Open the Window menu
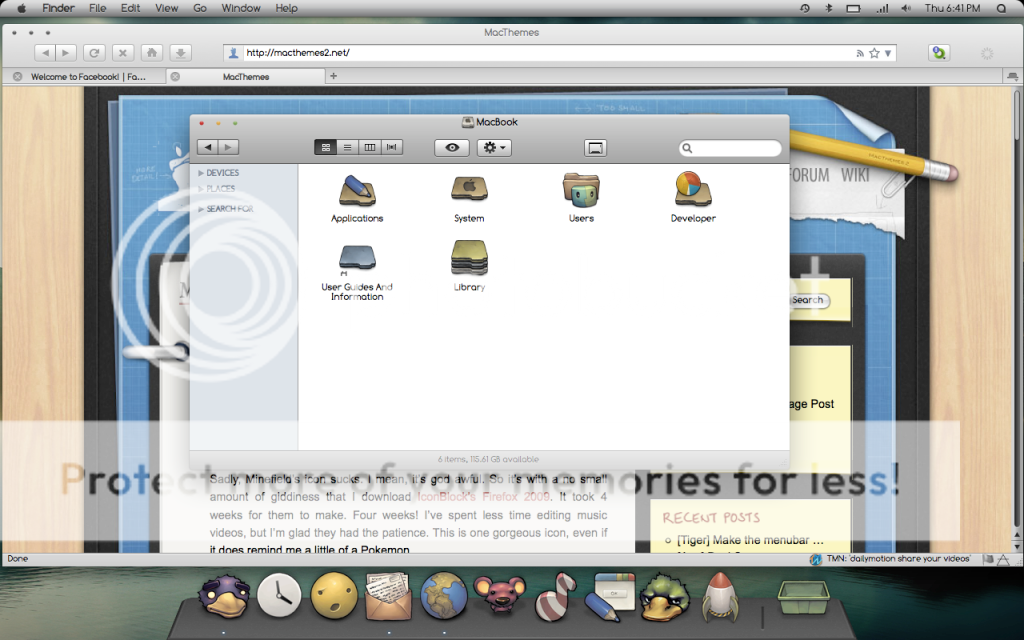1024x640 pixels. [x=241, y=8]
